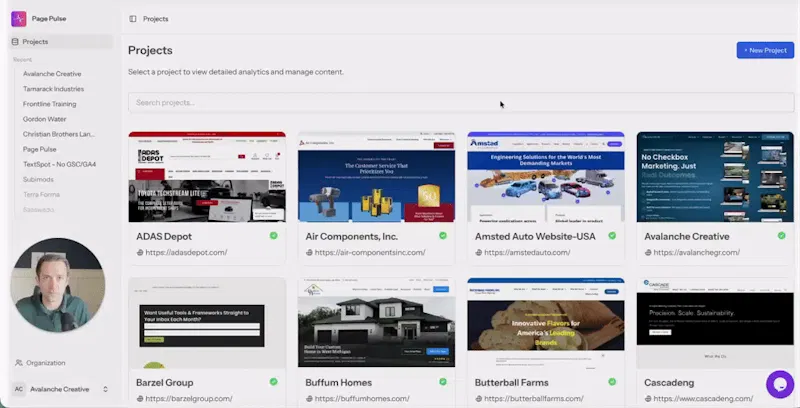
Task: Click the Barzel Group project title
Action: 165,382
